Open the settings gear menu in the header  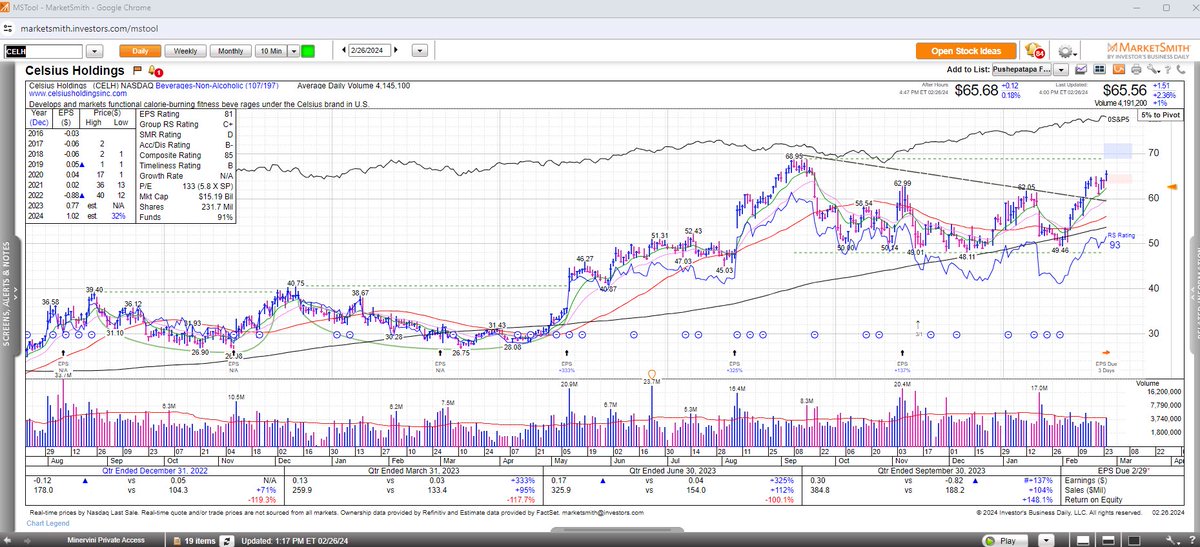tap(1066, 50)
